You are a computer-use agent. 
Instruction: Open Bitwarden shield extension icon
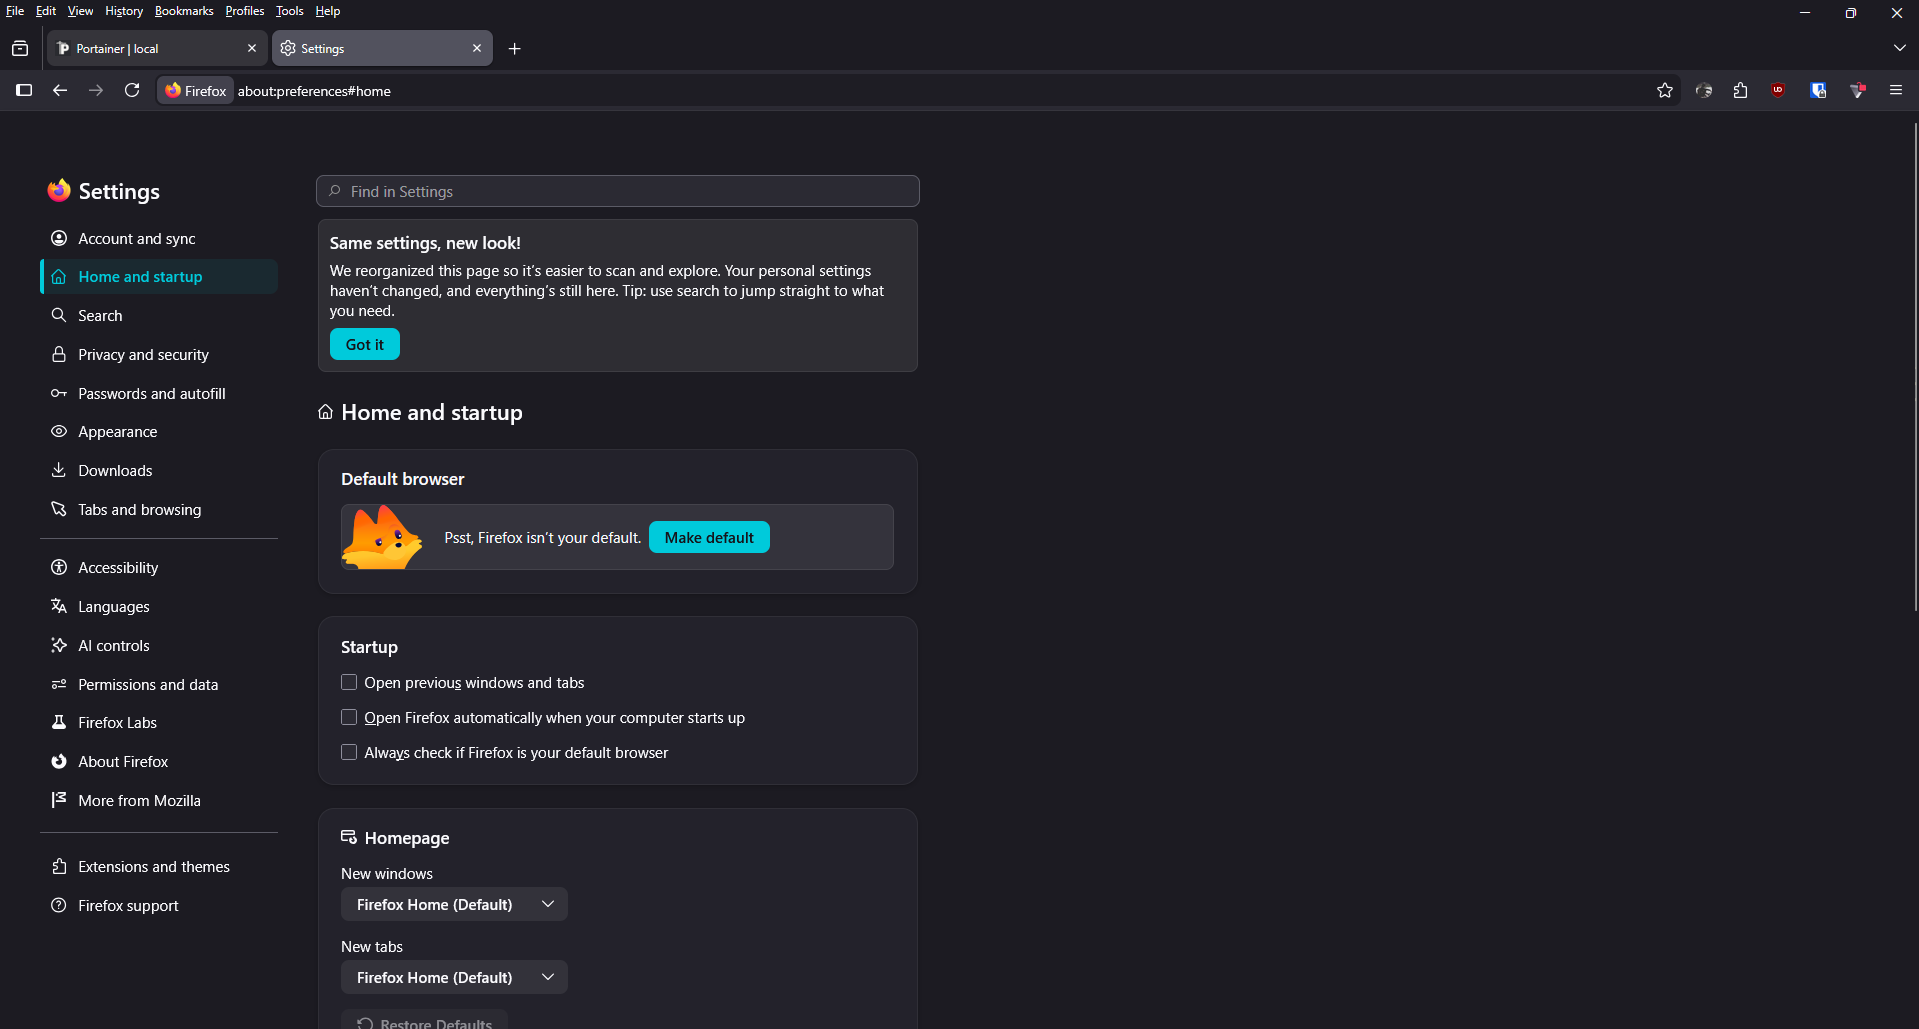(x=1818, y=90)
